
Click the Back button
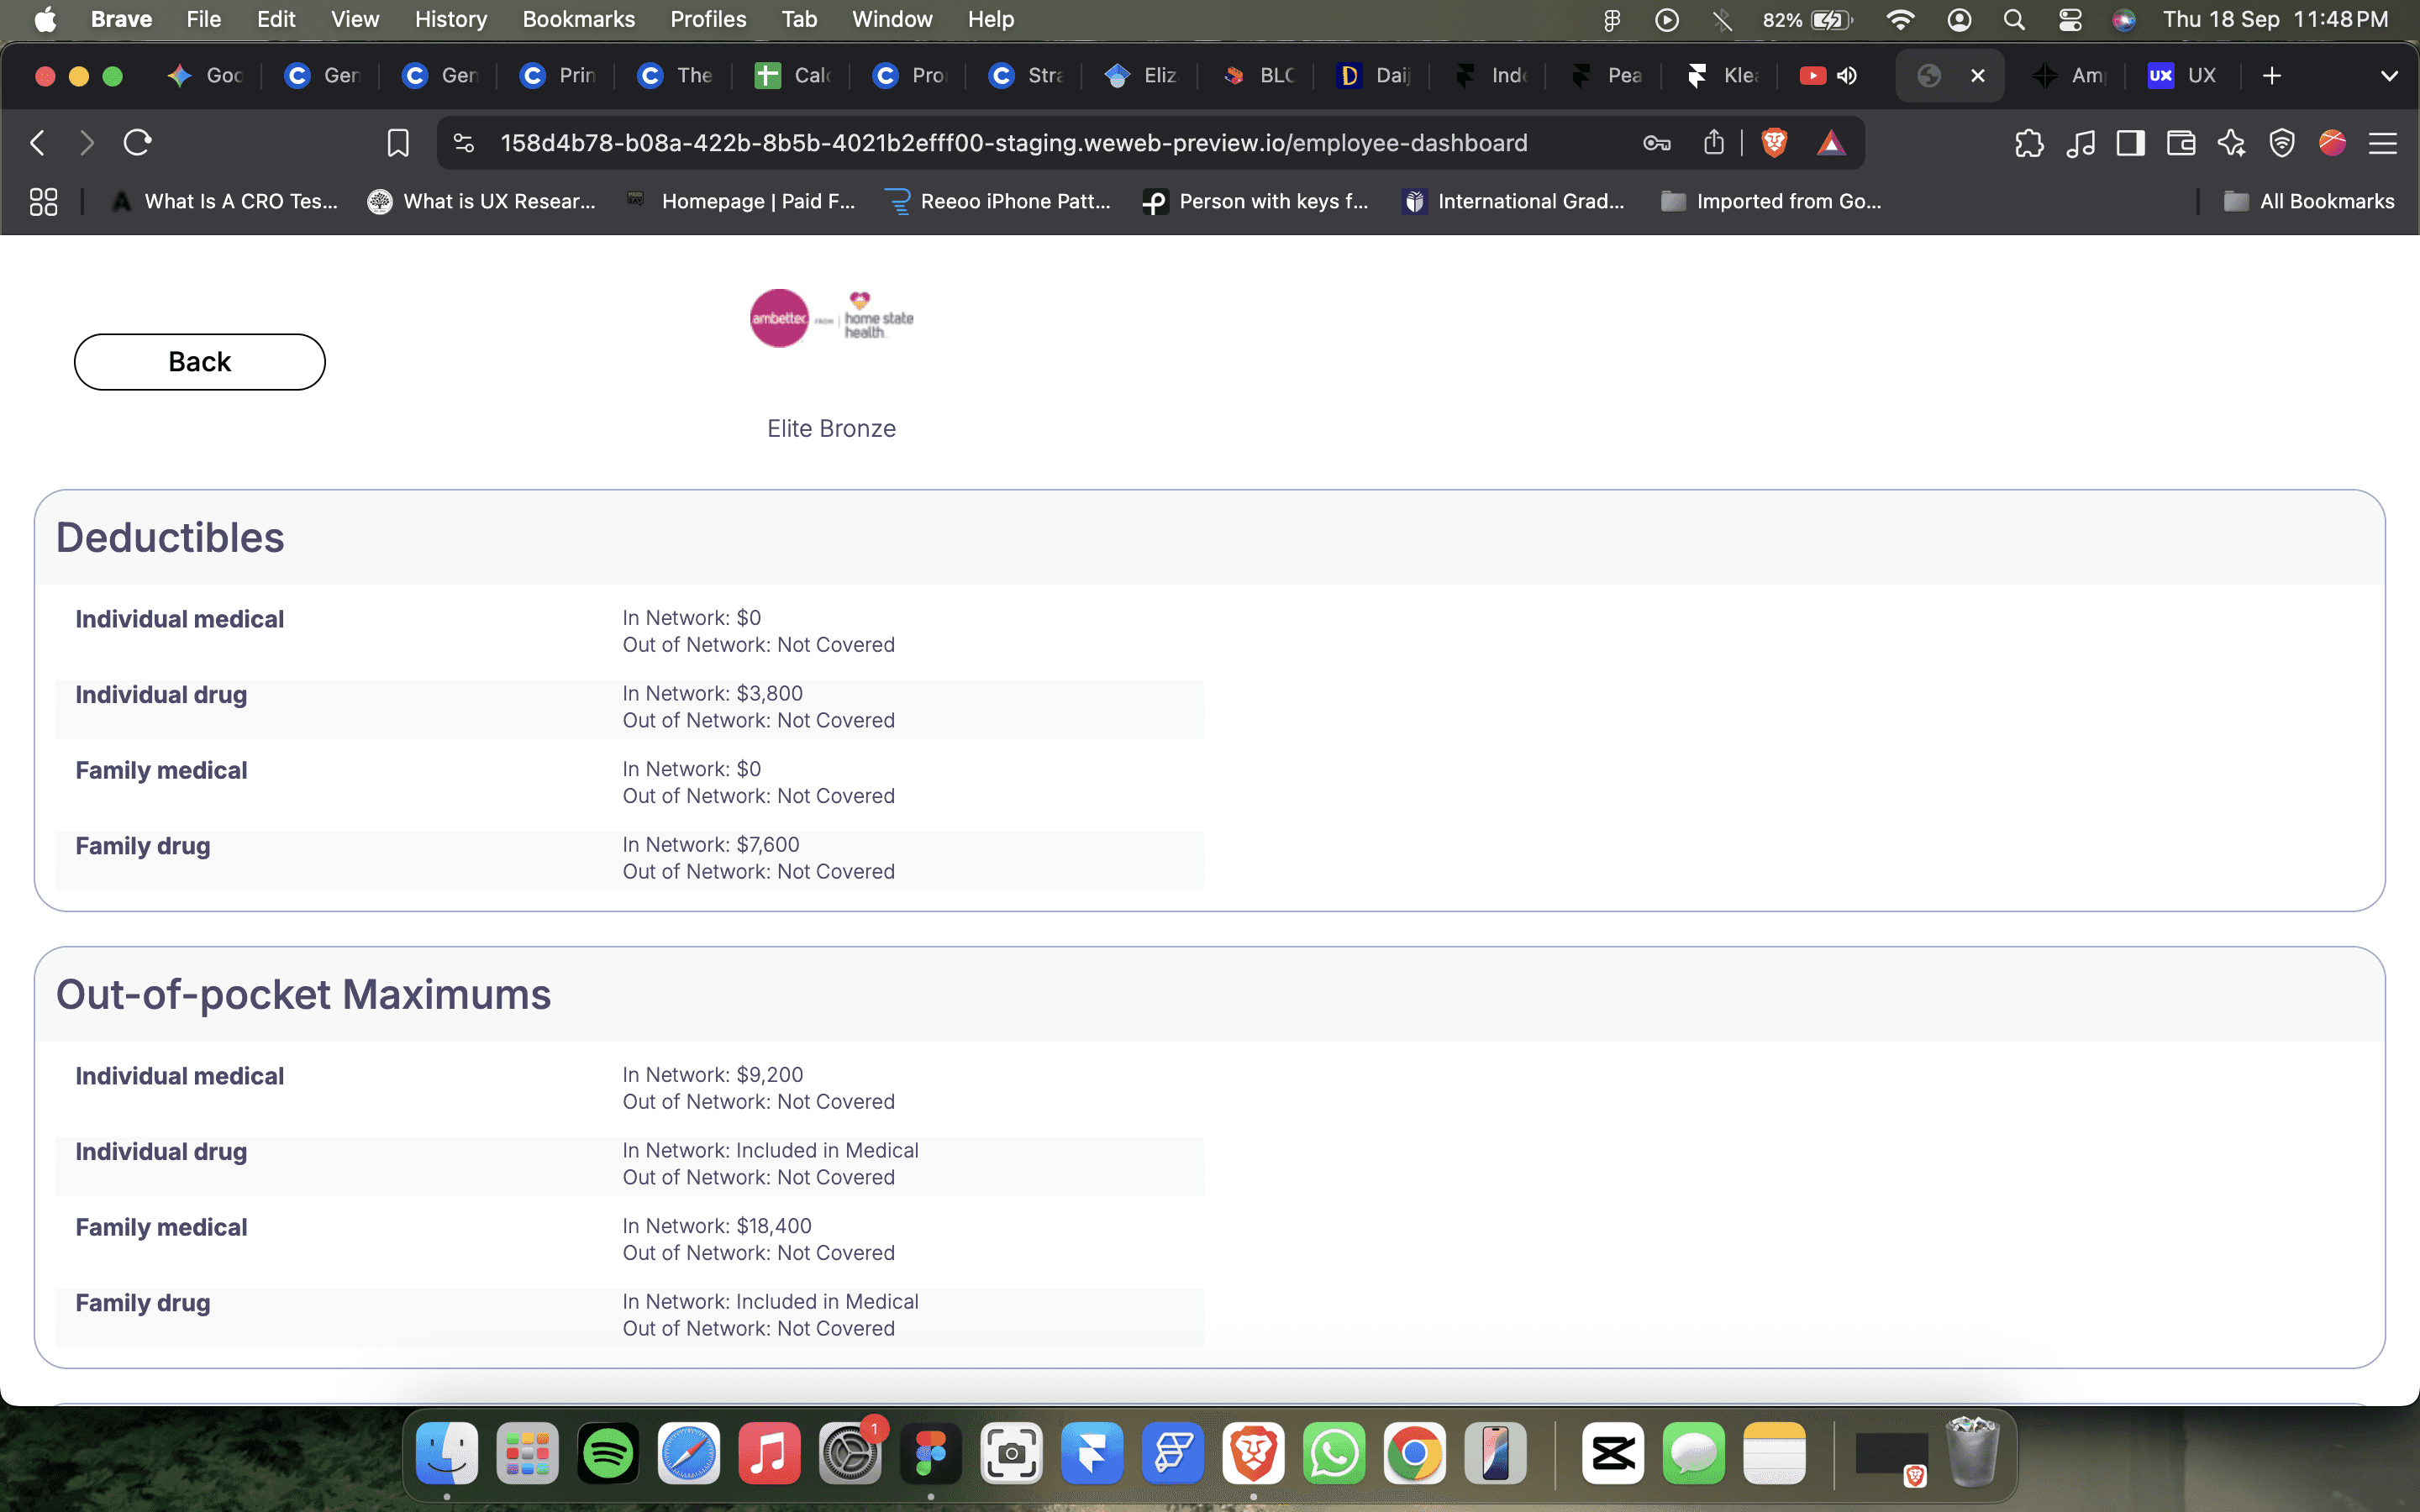point(199,362)
